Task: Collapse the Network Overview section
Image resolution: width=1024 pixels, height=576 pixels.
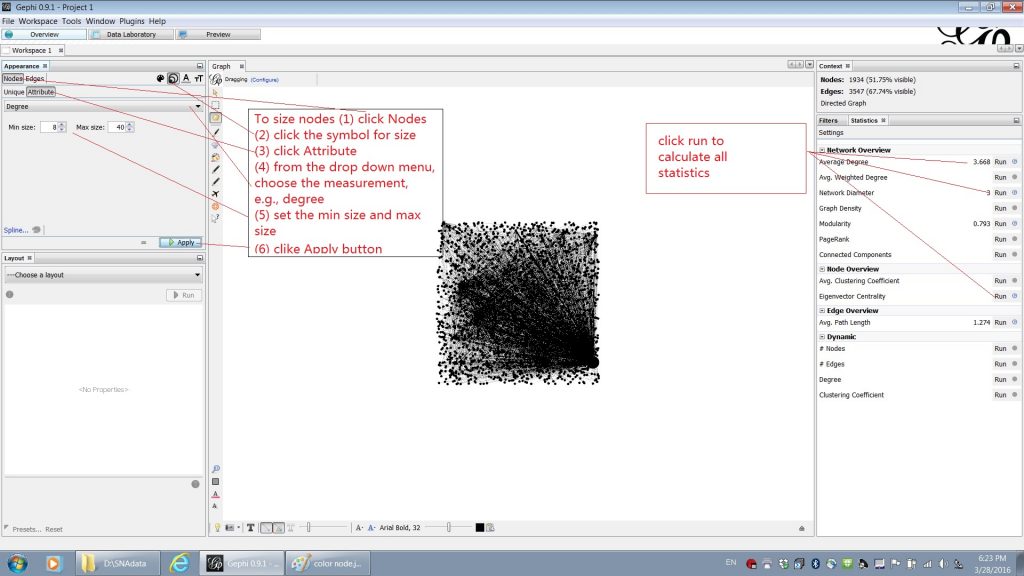Action: tap(822, 150)
